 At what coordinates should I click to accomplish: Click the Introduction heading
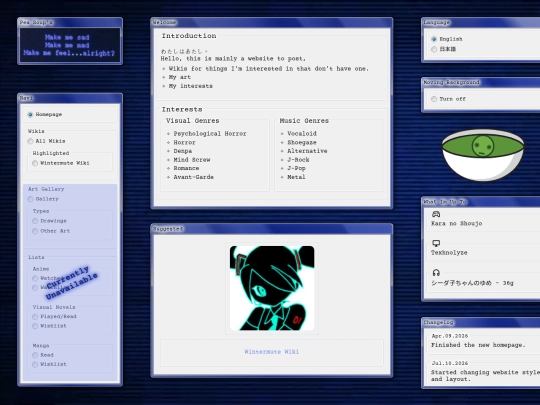click(x=189, y=36)
